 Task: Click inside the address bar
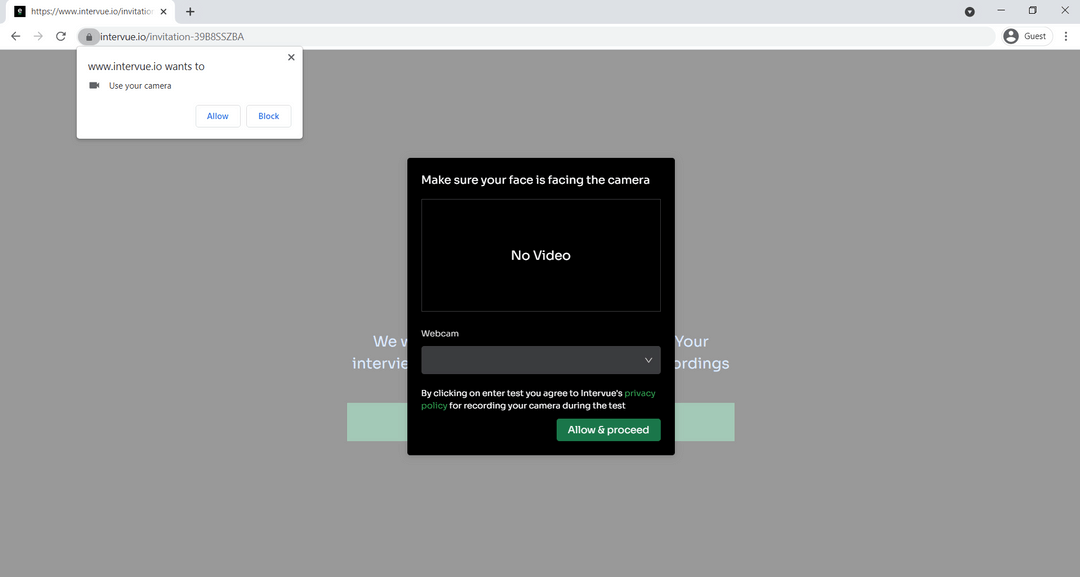click(400, 36)
